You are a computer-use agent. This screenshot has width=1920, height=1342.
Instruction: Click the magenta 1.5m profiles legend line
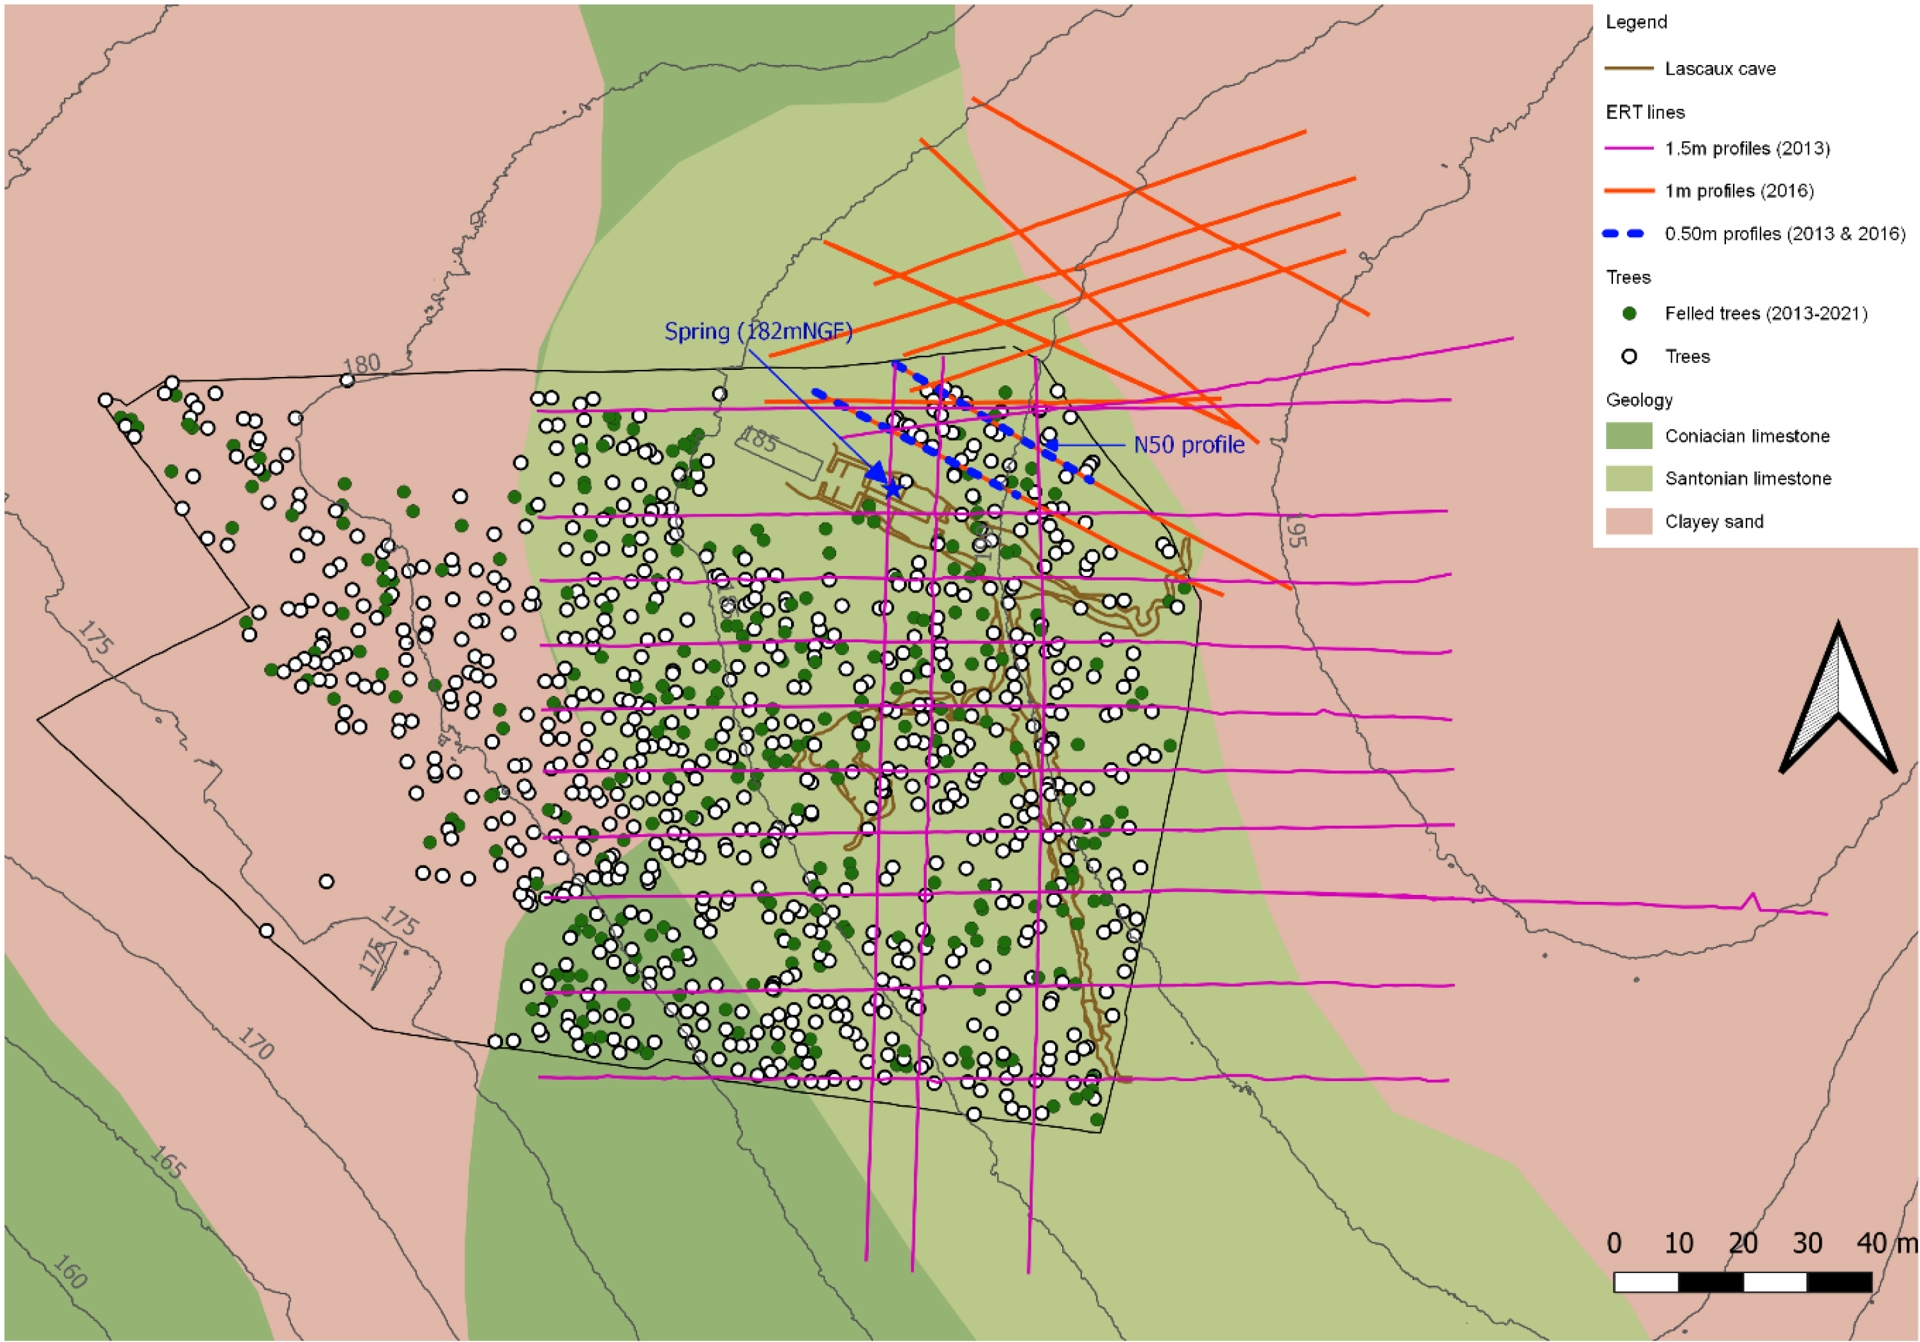[1629, 149]
